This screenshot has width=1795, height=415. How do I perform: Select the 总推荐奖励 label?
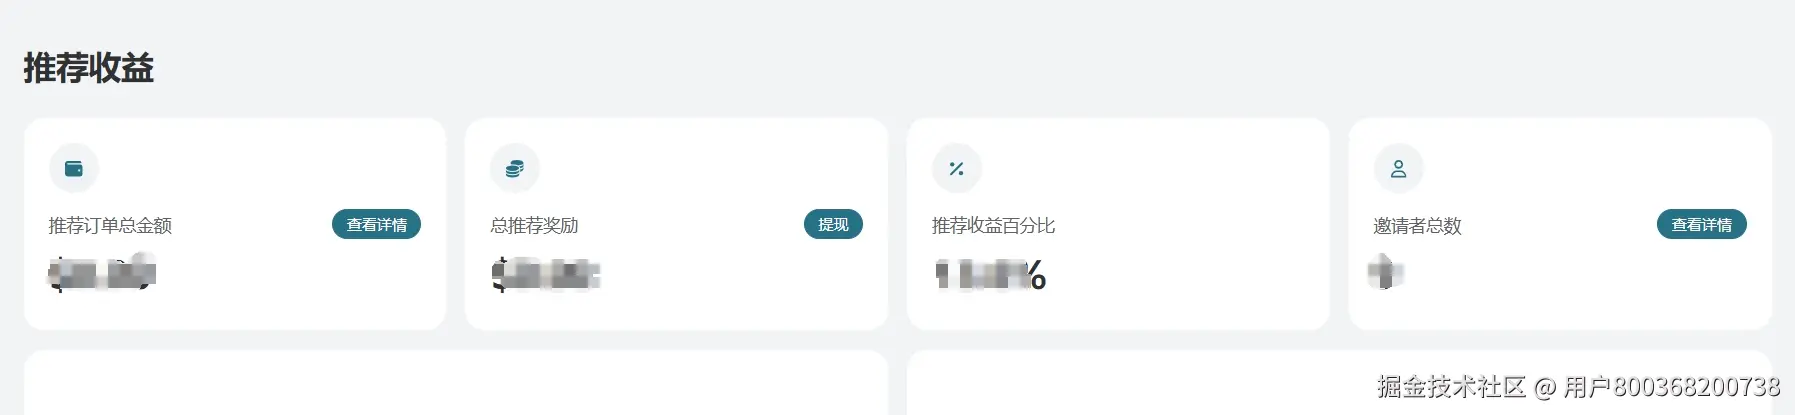pos(534,226)
